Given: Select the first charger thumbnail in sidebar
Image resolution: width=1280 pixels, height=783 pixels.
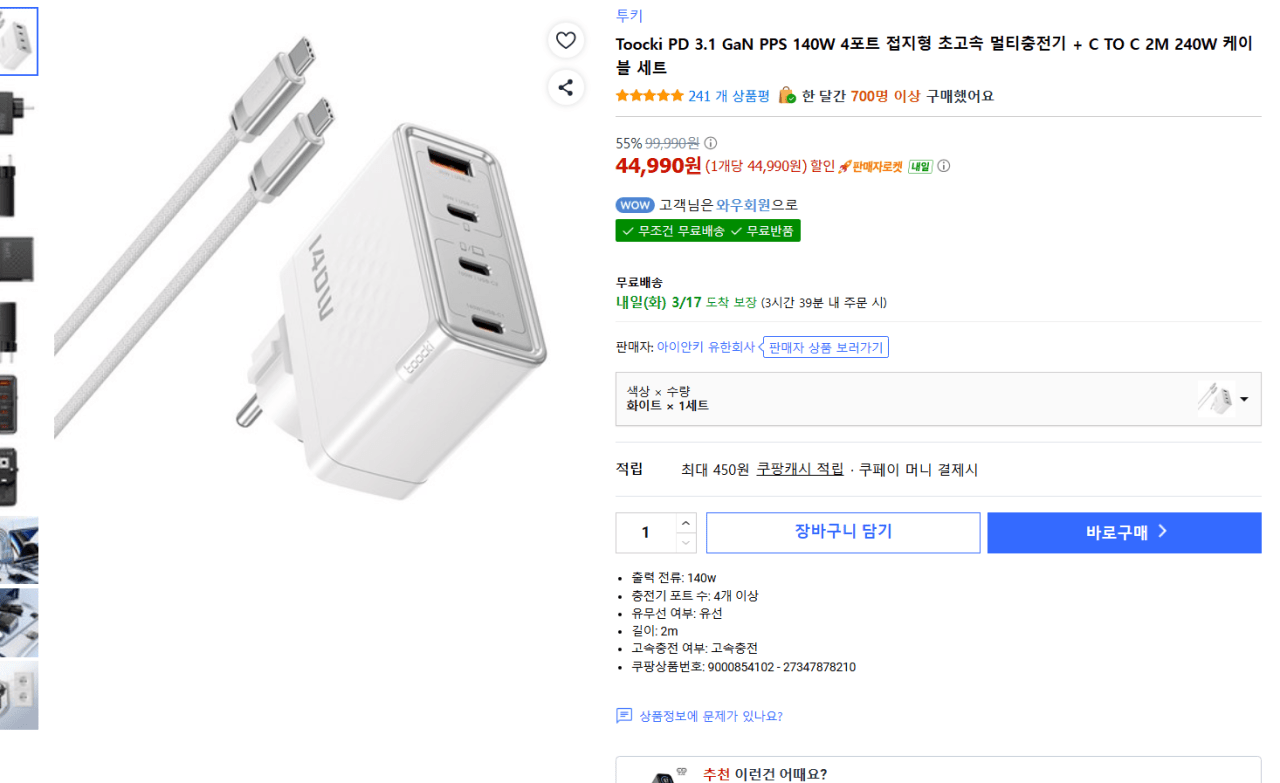Looking at the screenshot, I should tap(20, 40).
